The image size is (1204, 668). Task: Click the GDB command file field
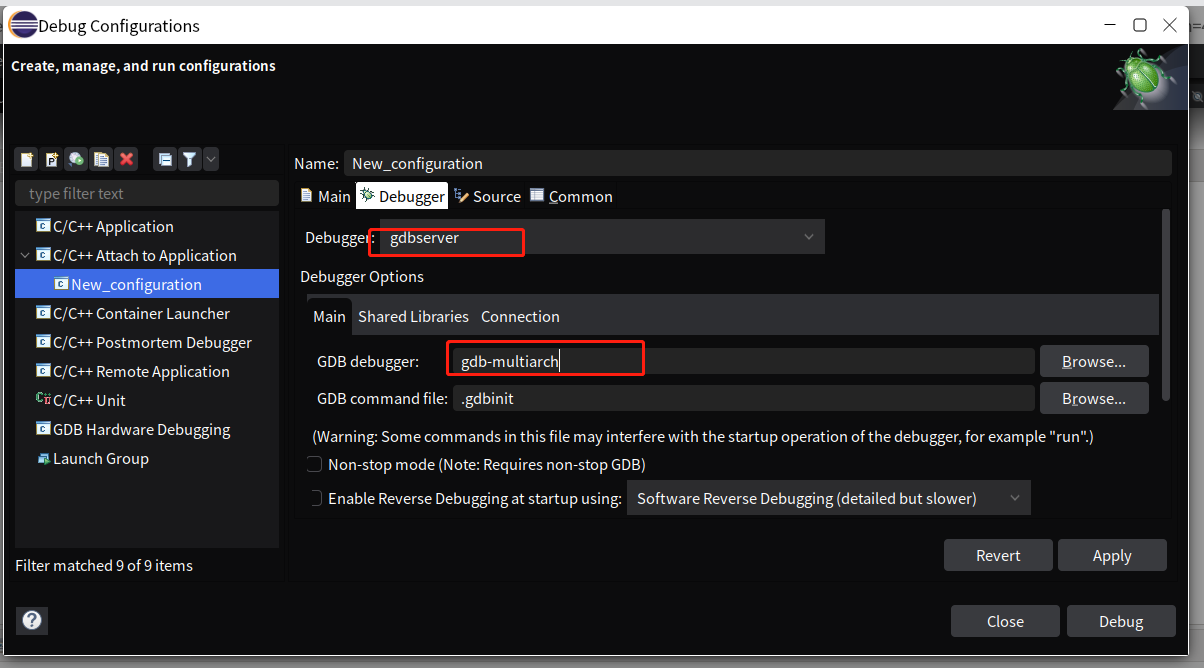pyautogui.click(x=744, y=398)
